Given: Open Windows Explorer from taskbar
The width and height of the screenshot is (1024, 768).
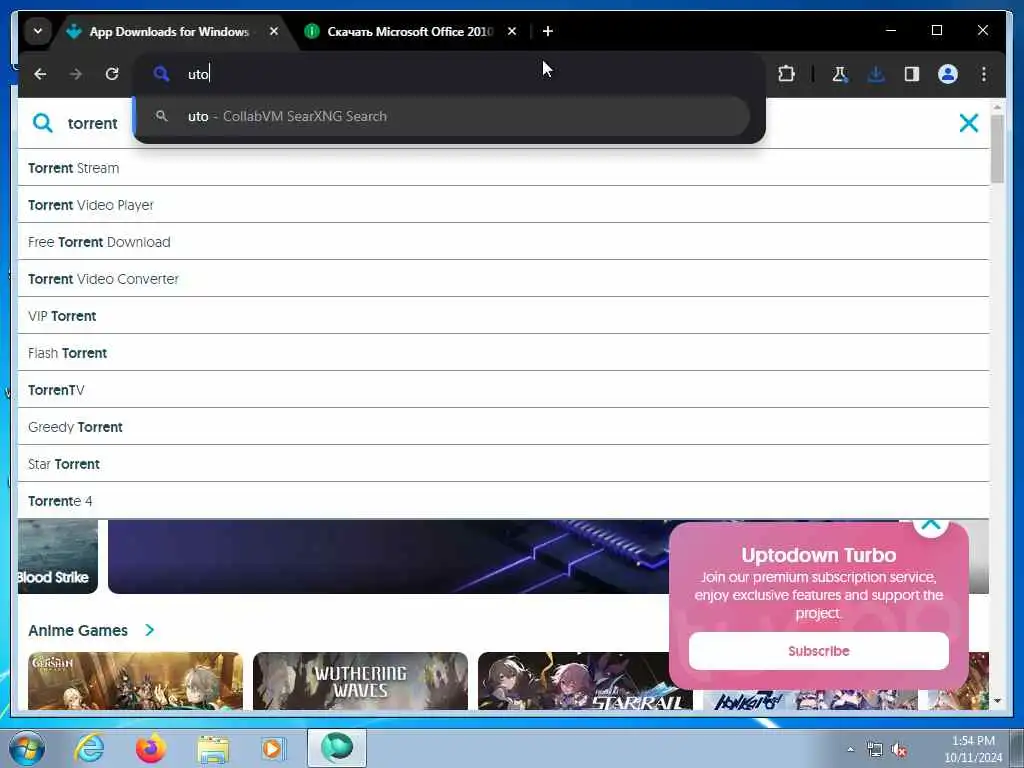Looking at the screenshot, I should [x=213, y=748].
